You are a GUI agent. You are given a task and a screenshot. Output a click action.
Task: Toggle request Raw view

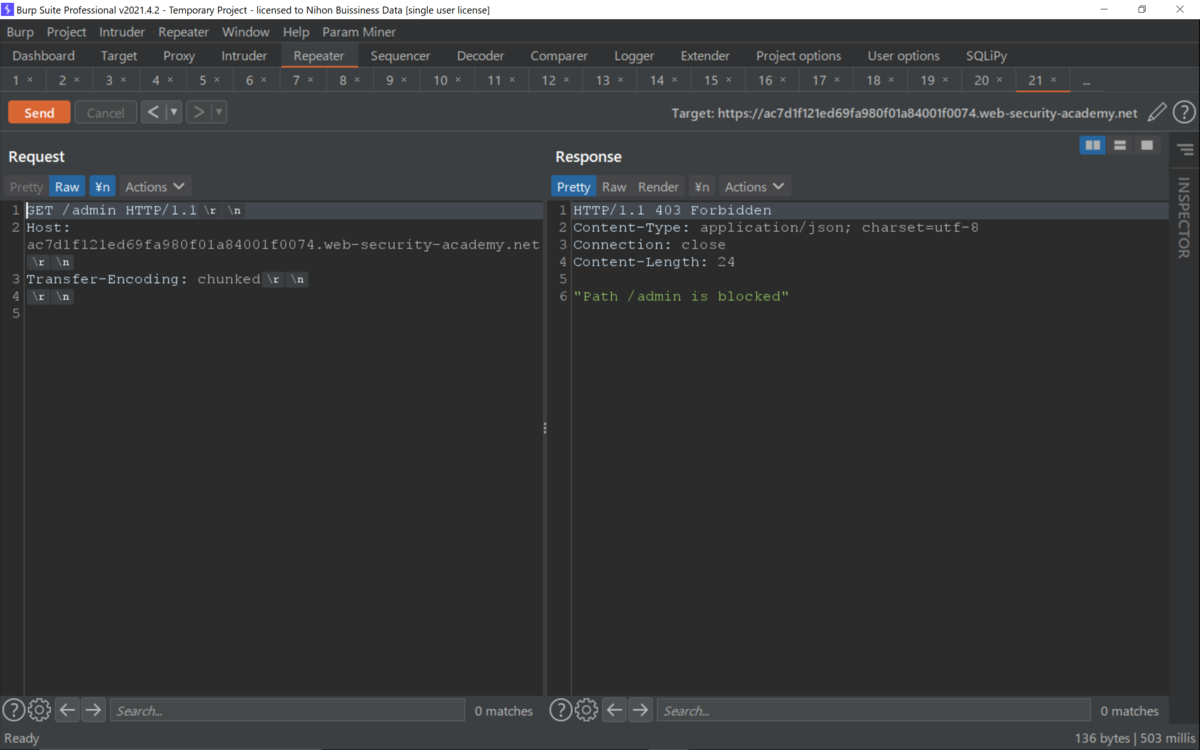pyautogui.click(x=67, y=186)
